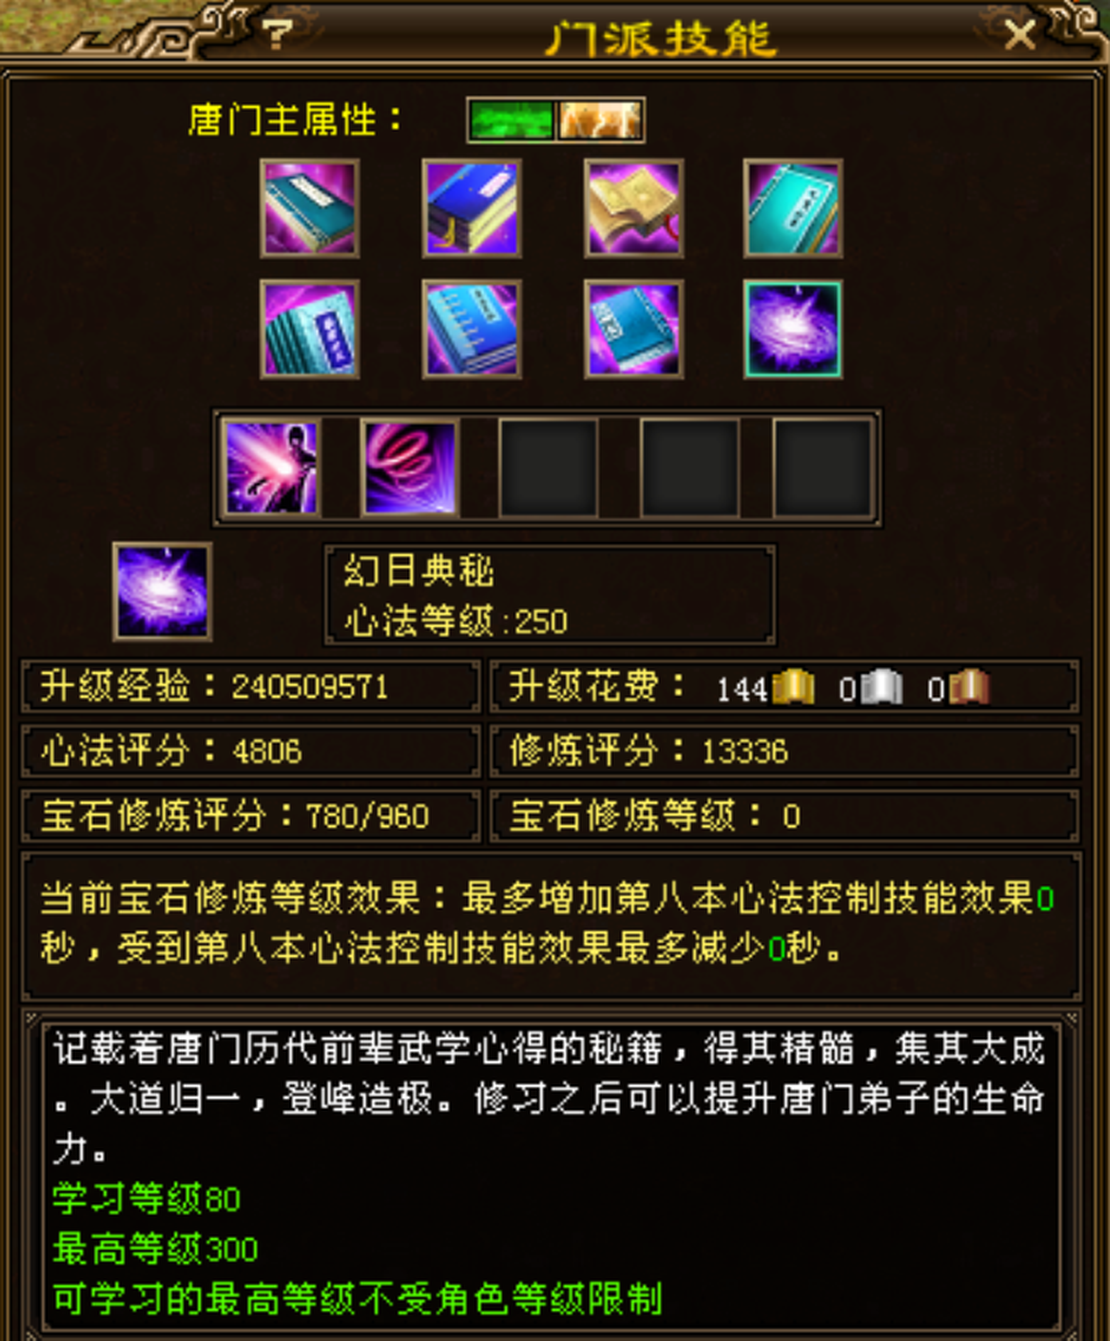Viewport: 1110px width, 1341px height.
Task: Close the 门派技能 window
Action: (x=1019, y=36)
